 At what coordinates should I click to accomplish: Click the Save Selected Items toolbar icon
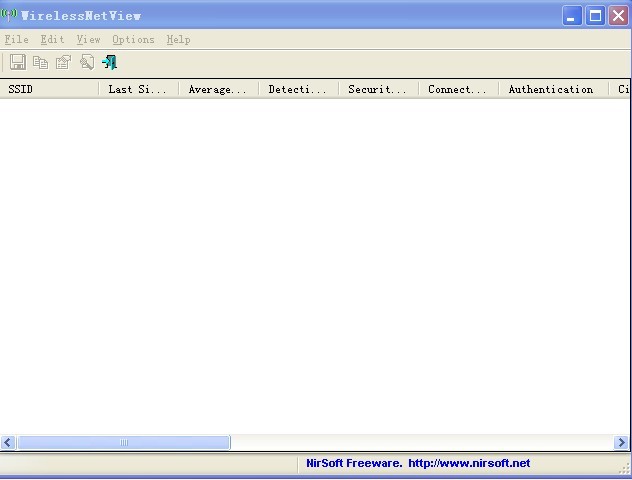(x=17, y=62)
